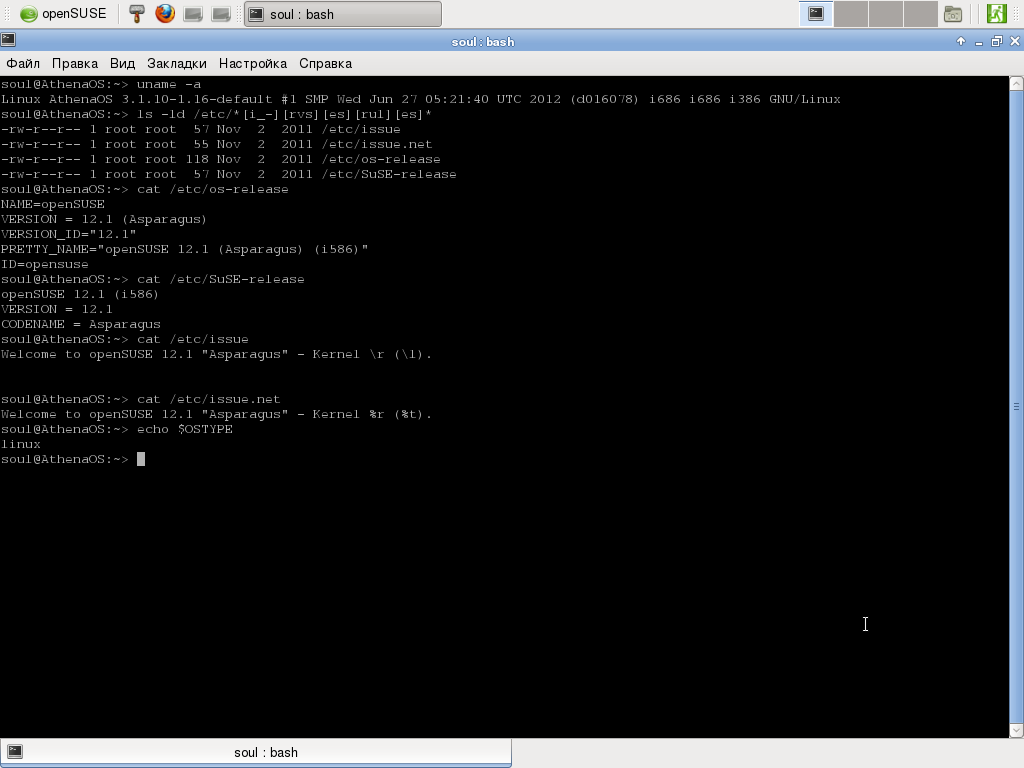Click the '/etc/os-release' listing row
1024x768 pixels.
tap(220, 159)
